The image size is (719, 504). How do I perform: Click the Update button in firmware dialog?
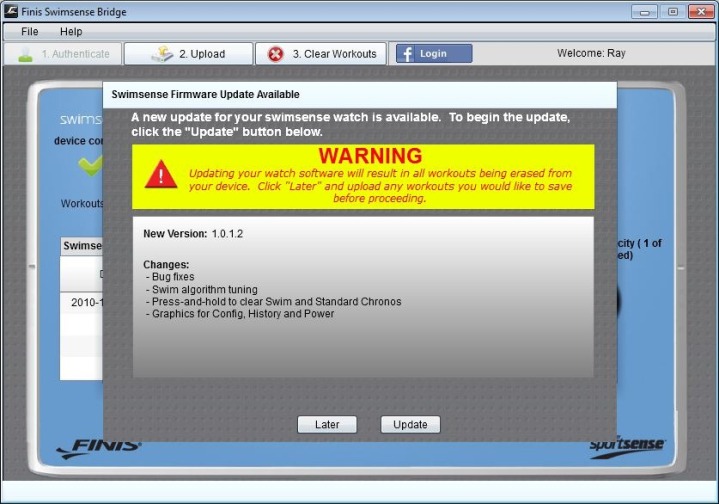(410, 424)
